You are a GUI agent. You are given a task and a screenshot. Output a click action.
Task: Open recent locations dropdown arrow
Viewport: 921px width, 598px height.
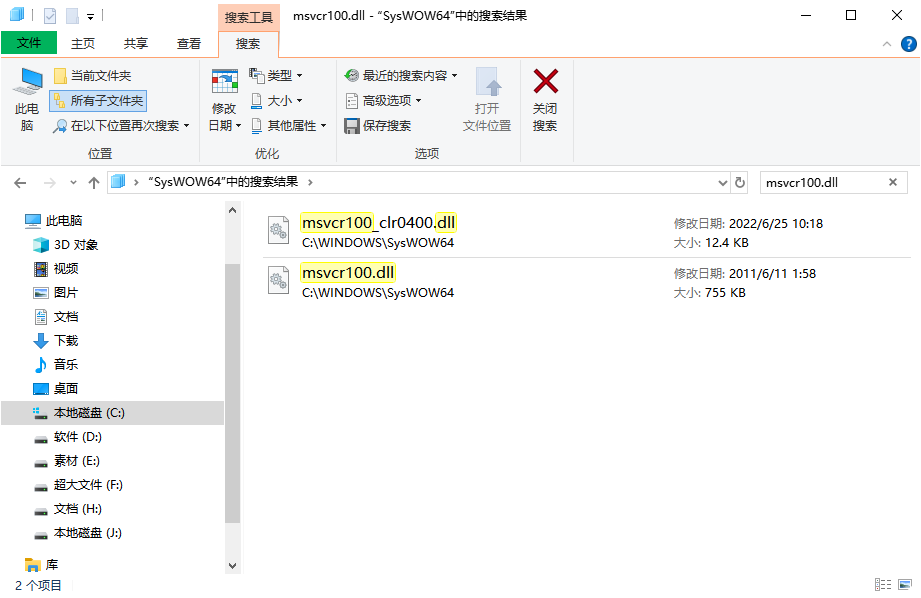tap(73, 183)
